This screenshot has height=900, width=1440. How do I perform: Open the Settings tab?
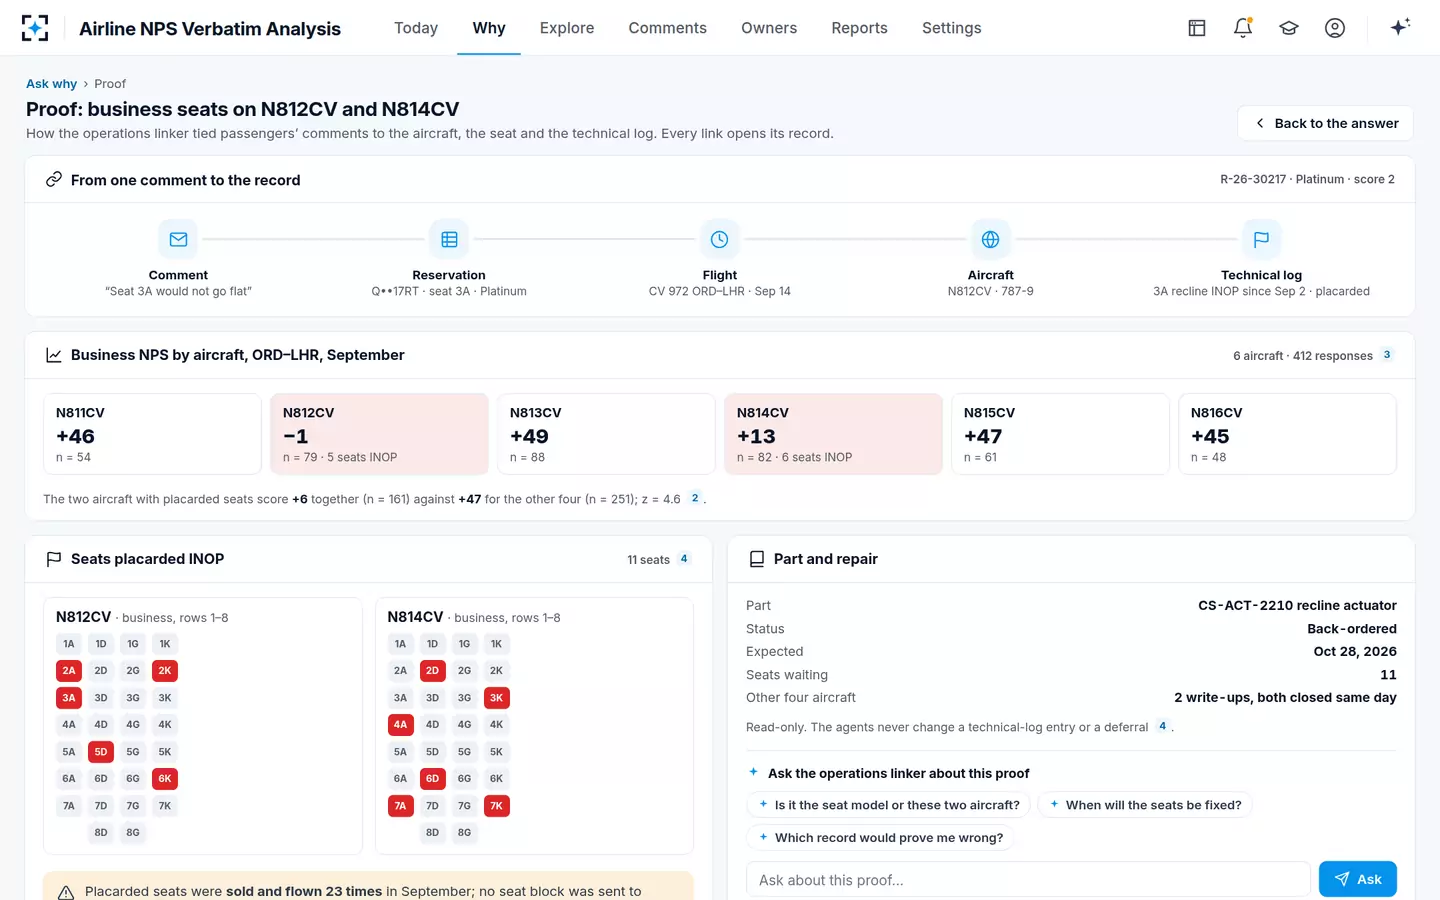click(x=951, y=28)
